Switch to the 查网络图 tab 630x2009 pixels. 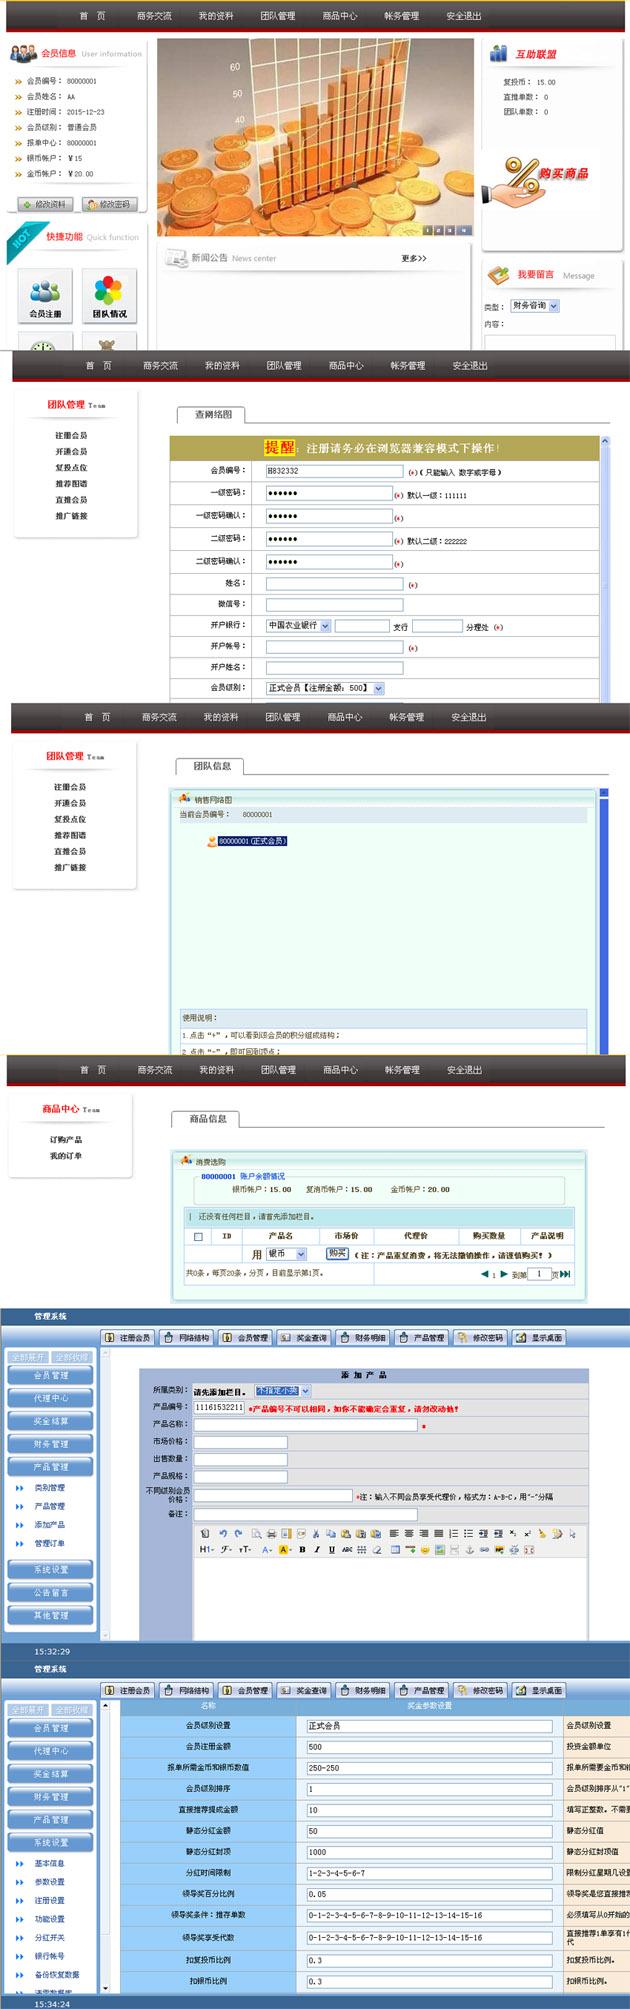[x=213, y=414]
